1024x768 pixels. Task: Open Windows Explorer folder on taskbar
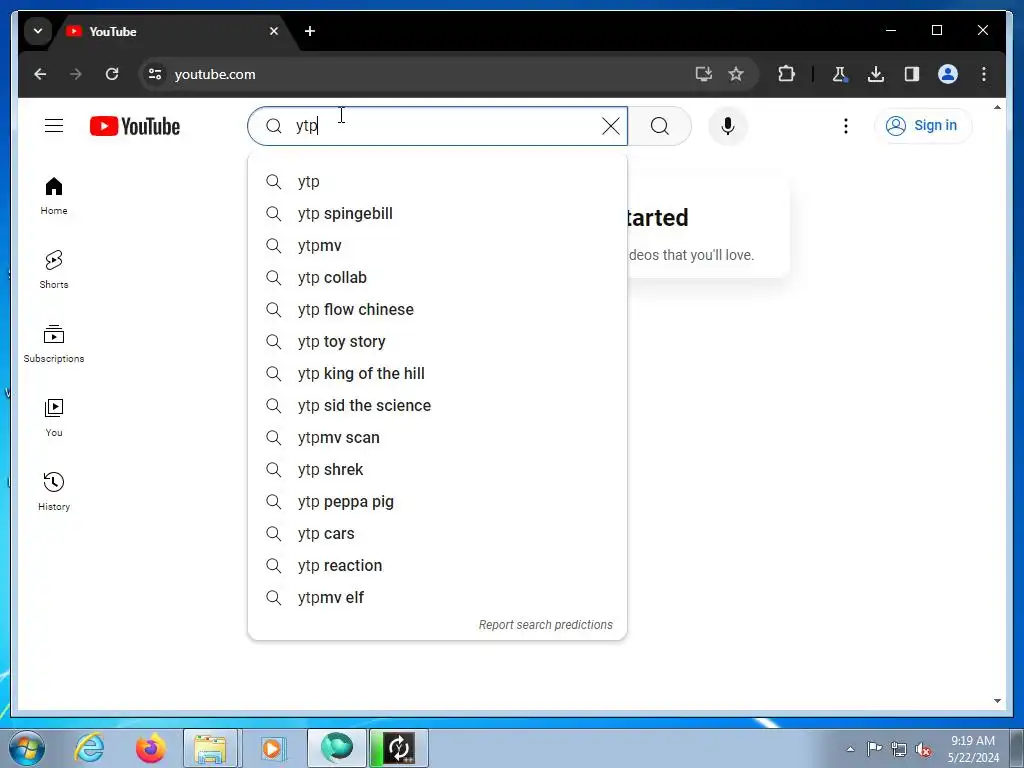pos(210,748)
